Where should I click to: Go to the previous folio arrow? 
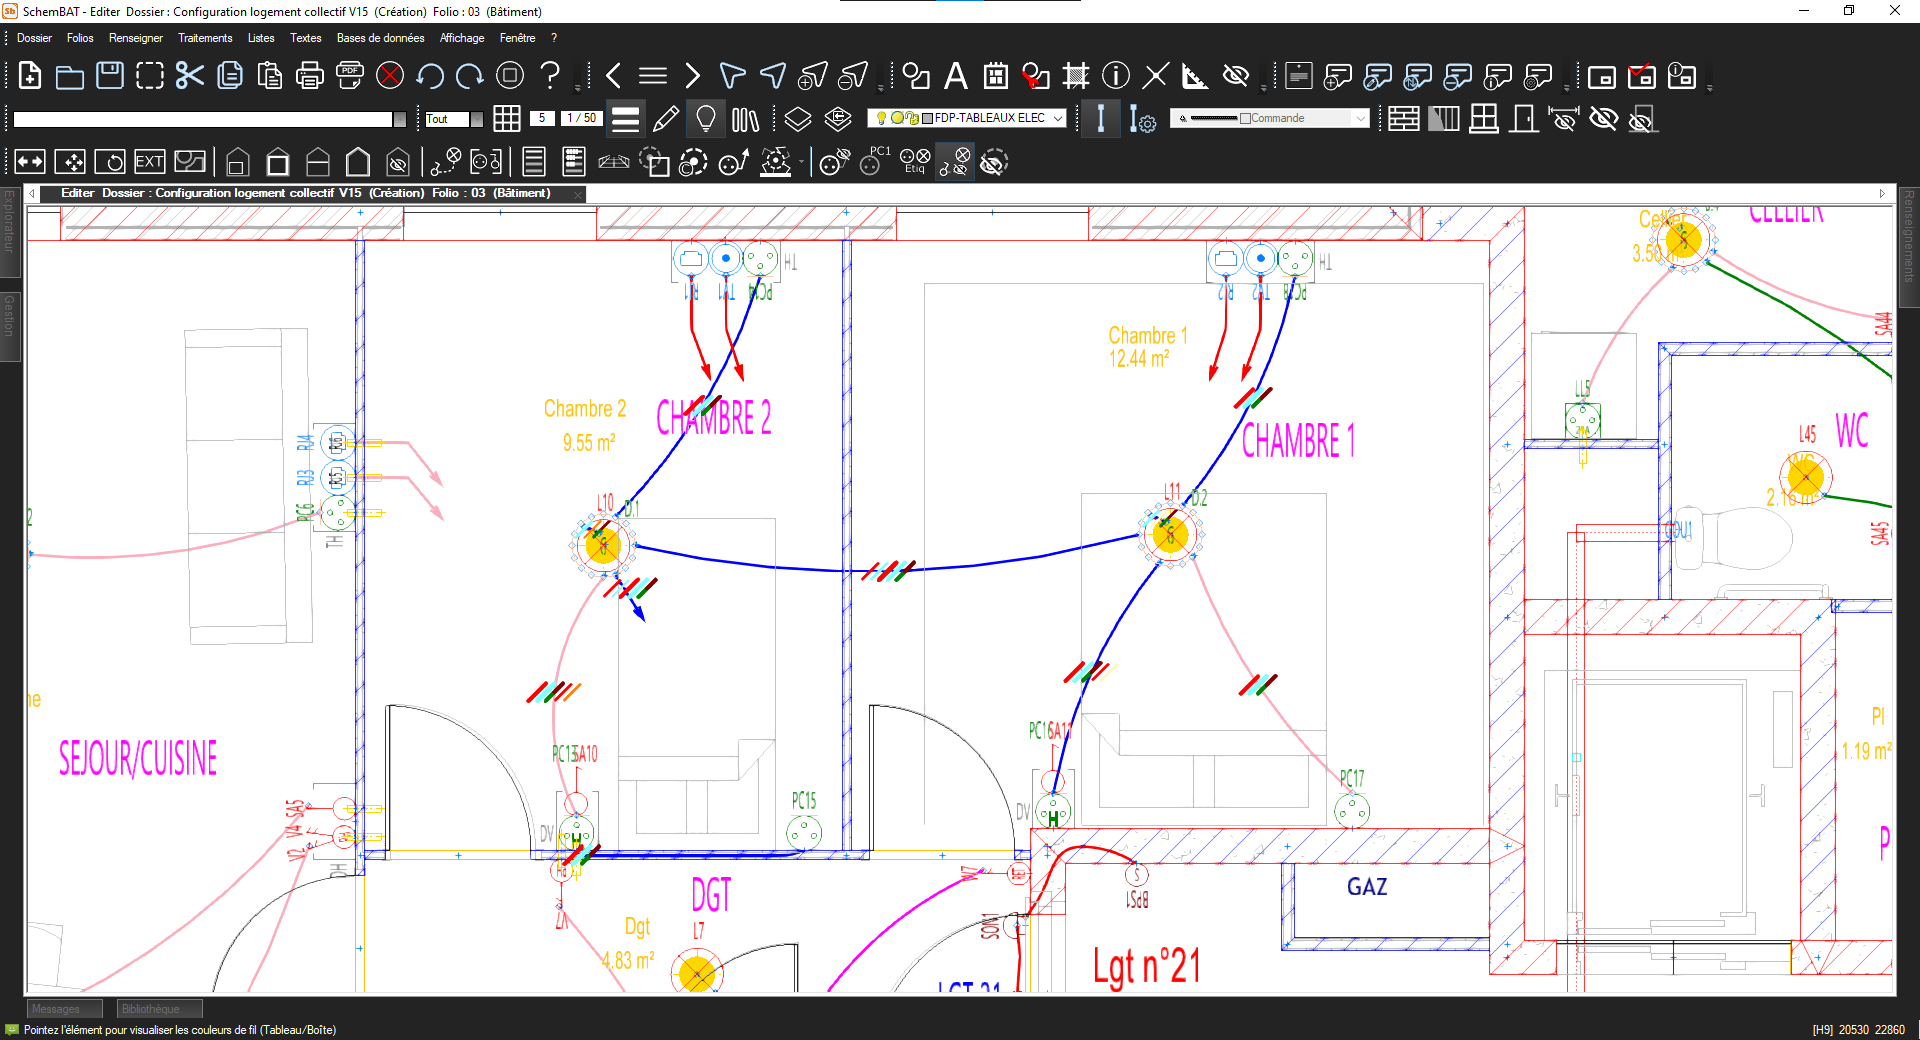[613, 76]
